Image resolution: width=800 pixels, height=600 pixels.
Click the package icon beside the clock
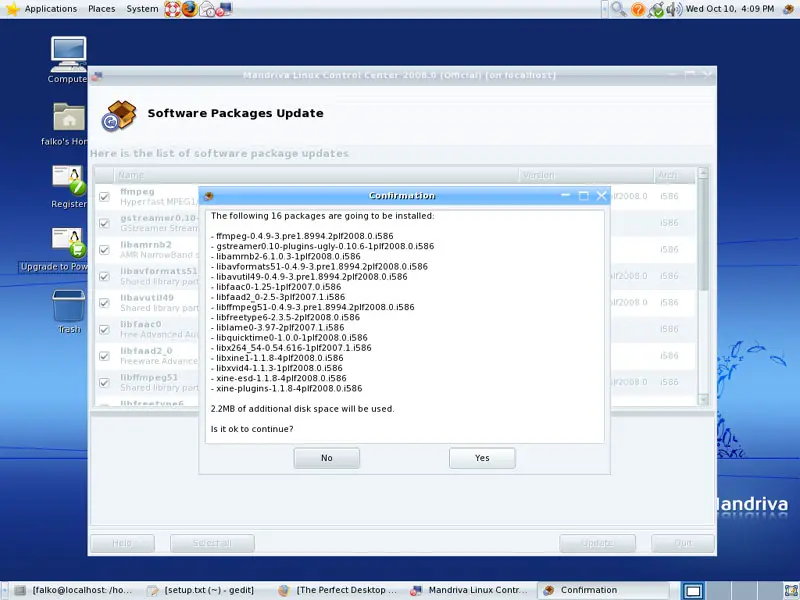click(x=788, y=9)
